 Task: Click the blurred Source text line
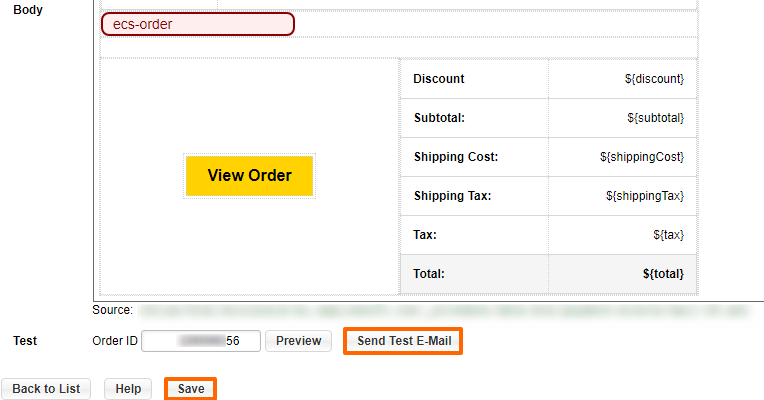point(440,311)
